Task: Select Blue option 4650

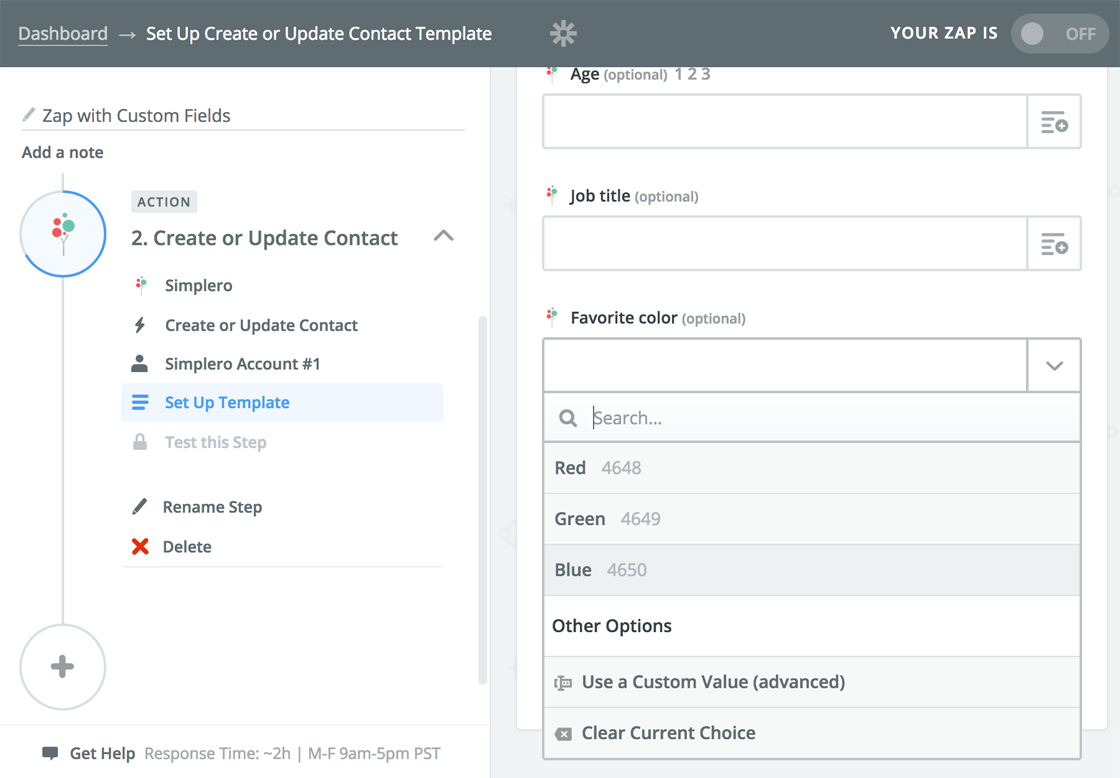Action: (811, 570)
